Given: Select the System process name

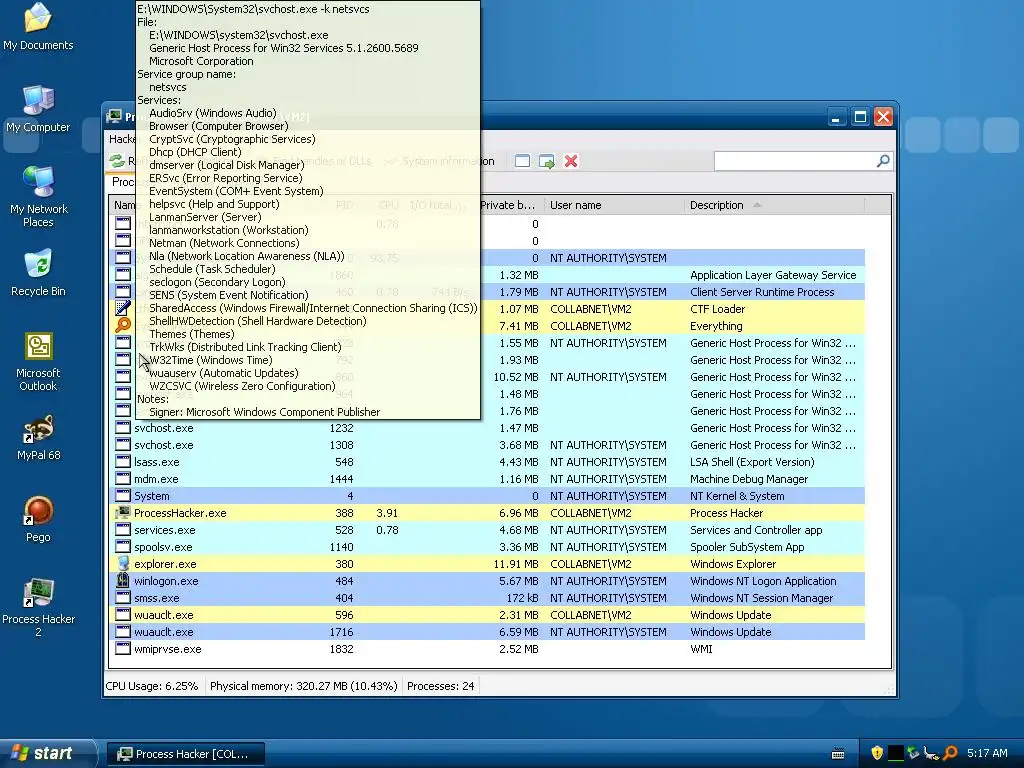Looking at the screenshot, I should [x=152, y=496].
